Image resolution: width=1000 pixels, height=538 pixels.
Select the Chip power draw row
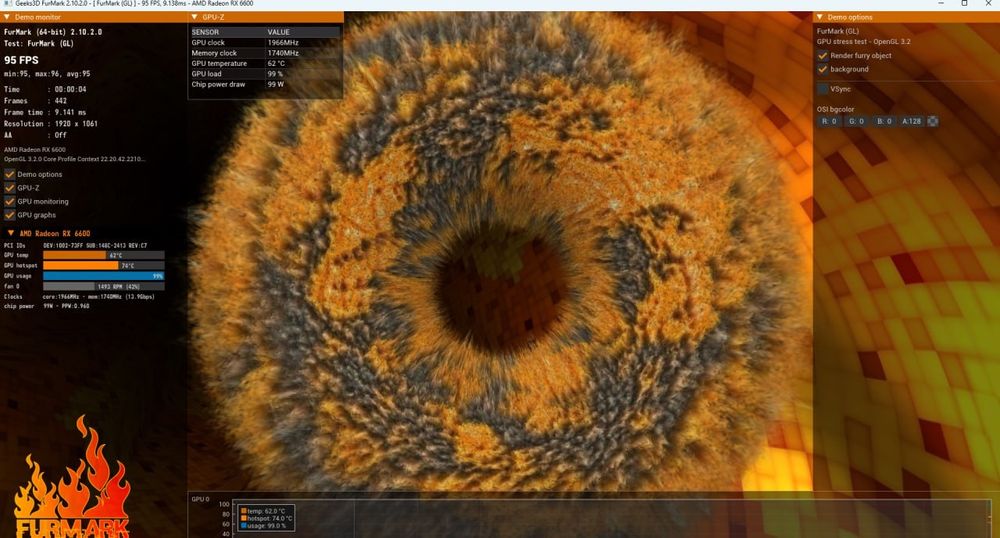pos(265,84)
